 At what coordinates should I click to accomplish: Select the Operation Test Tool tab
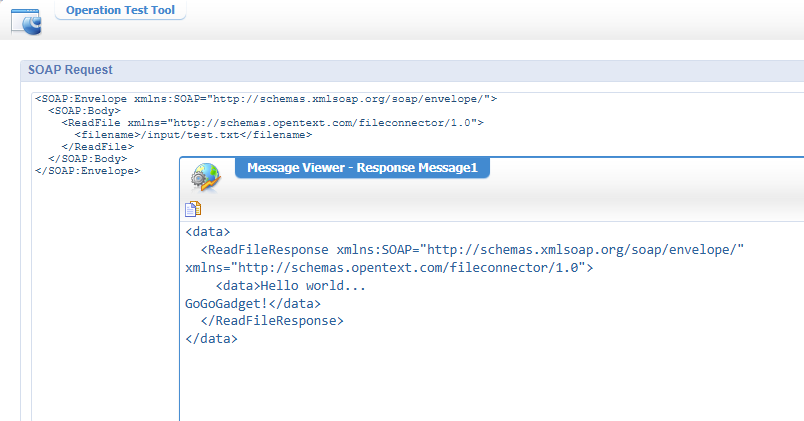tap(120, 10)
